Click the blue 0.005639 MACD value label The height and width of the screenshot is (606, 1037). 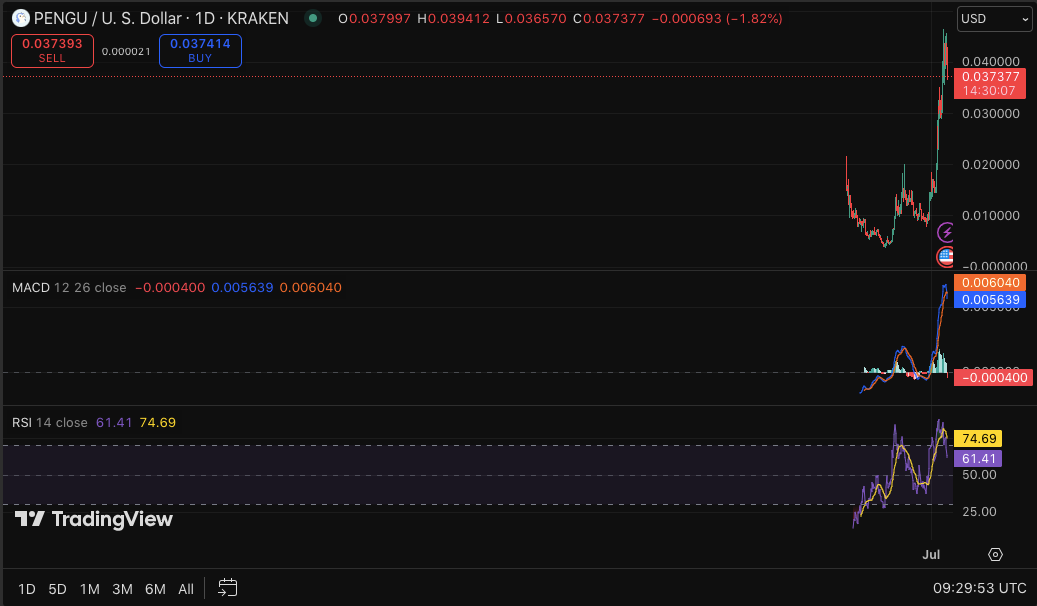click(990, 300)
